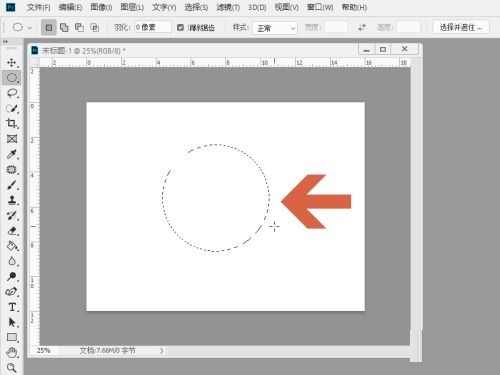Viewport: 500px width, 375px height.
Task: Select the Clone Stamp tool
Action: click(12, 200)
